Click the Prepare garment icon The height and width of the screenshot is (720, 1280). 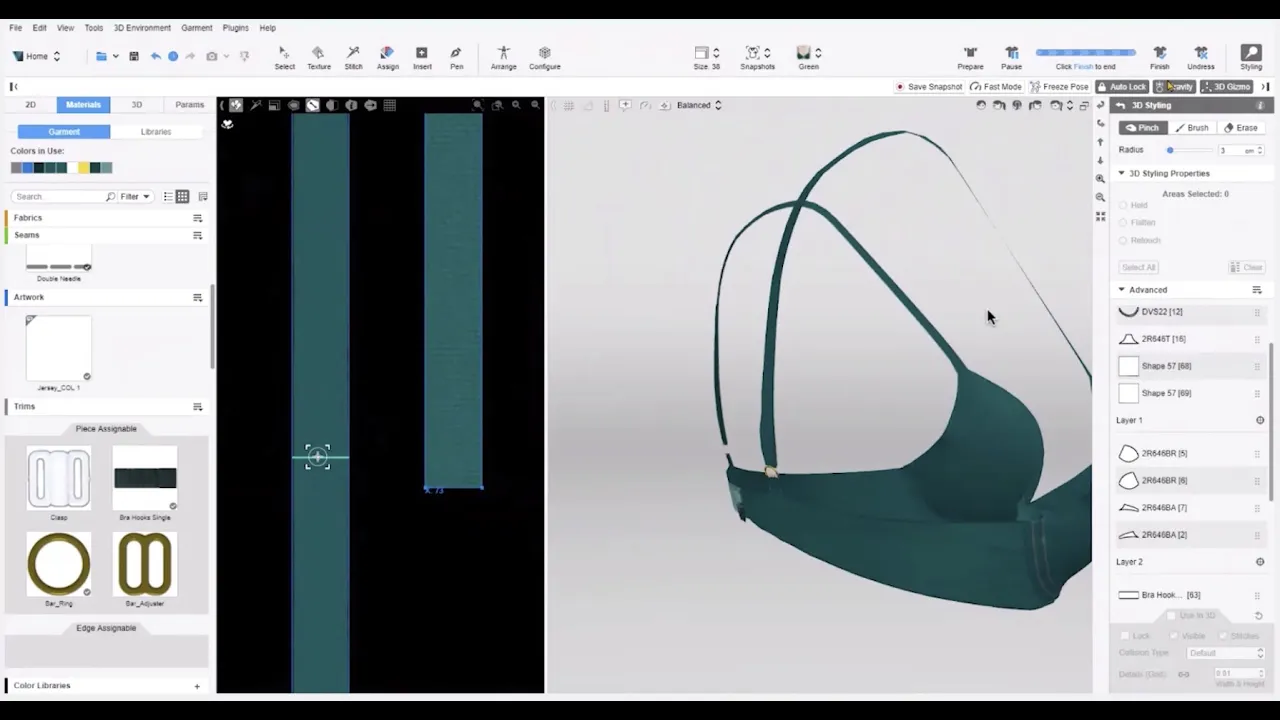pyautogui.click(x=970, y=57)
